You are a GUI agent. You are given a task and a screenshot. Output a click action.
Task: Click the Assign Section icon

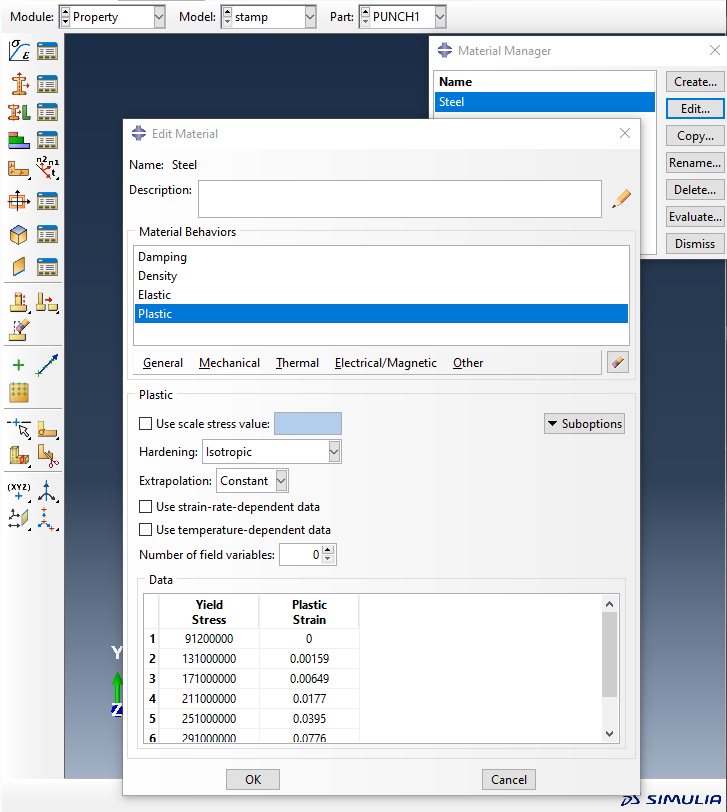click(x=19, y=112)
